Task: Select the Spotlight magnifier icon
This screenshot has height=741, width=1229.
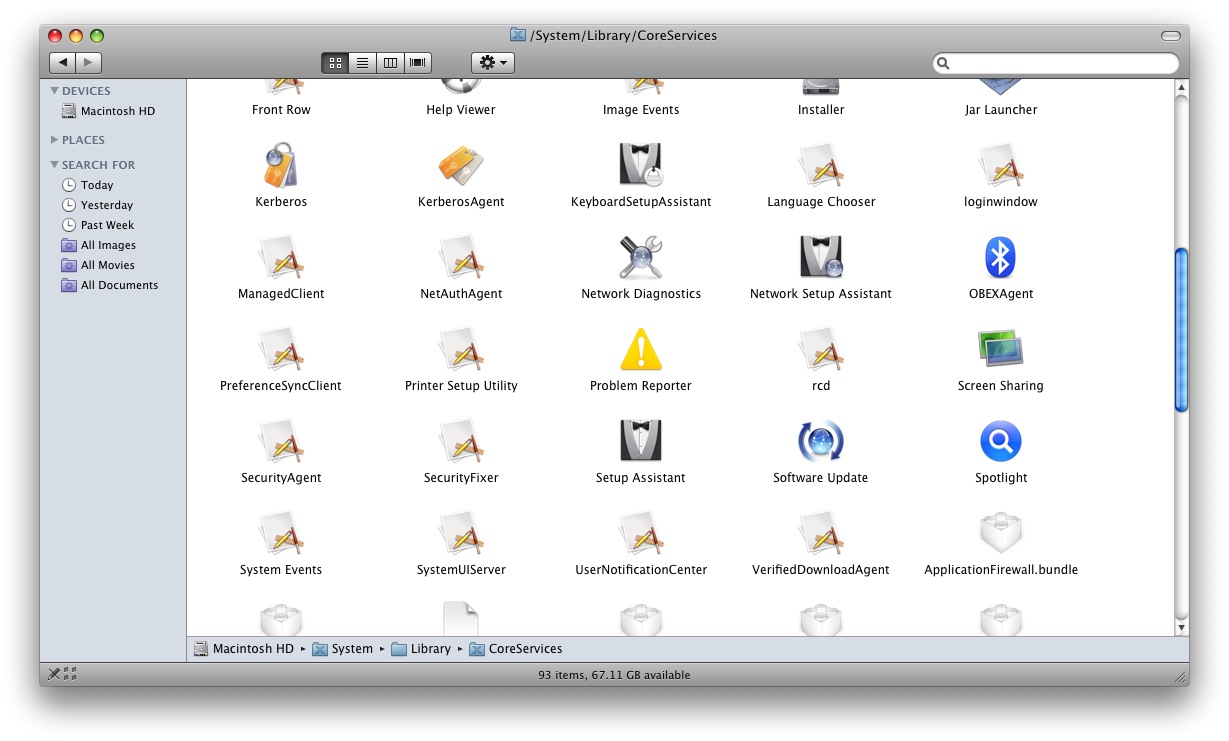Action: pyautogui.click(x=1001, y=441)
